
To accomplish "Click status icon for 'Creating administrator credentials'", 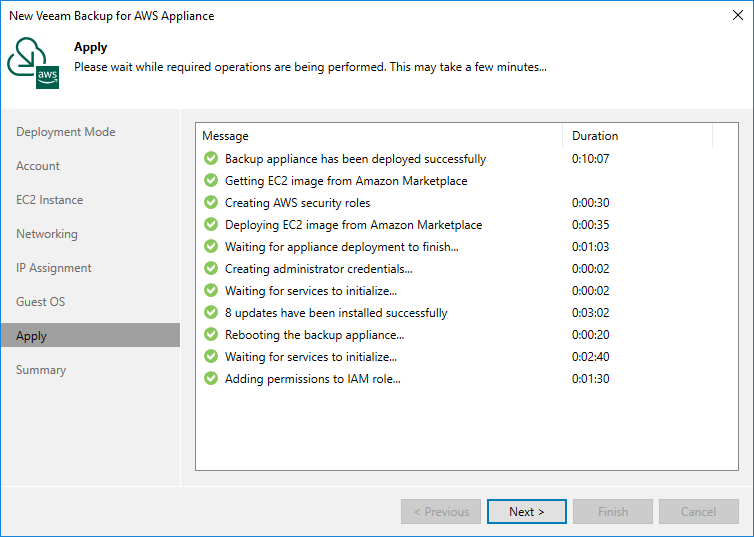I will (x=211, y=269).
